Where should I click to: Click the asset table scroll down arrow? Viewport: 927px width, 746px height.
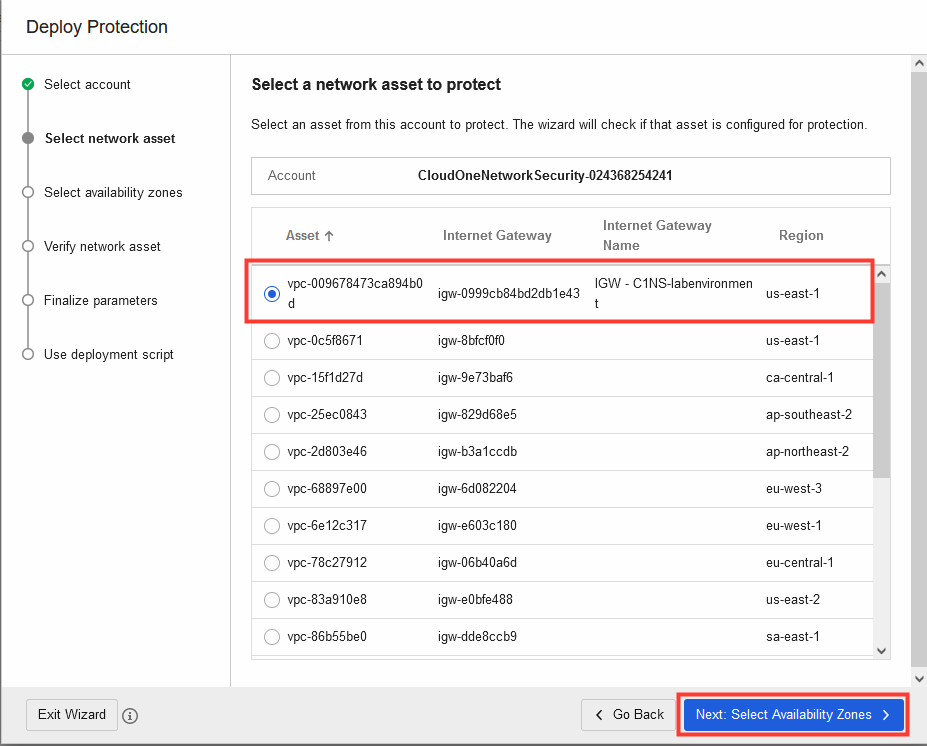coord(881,651)
